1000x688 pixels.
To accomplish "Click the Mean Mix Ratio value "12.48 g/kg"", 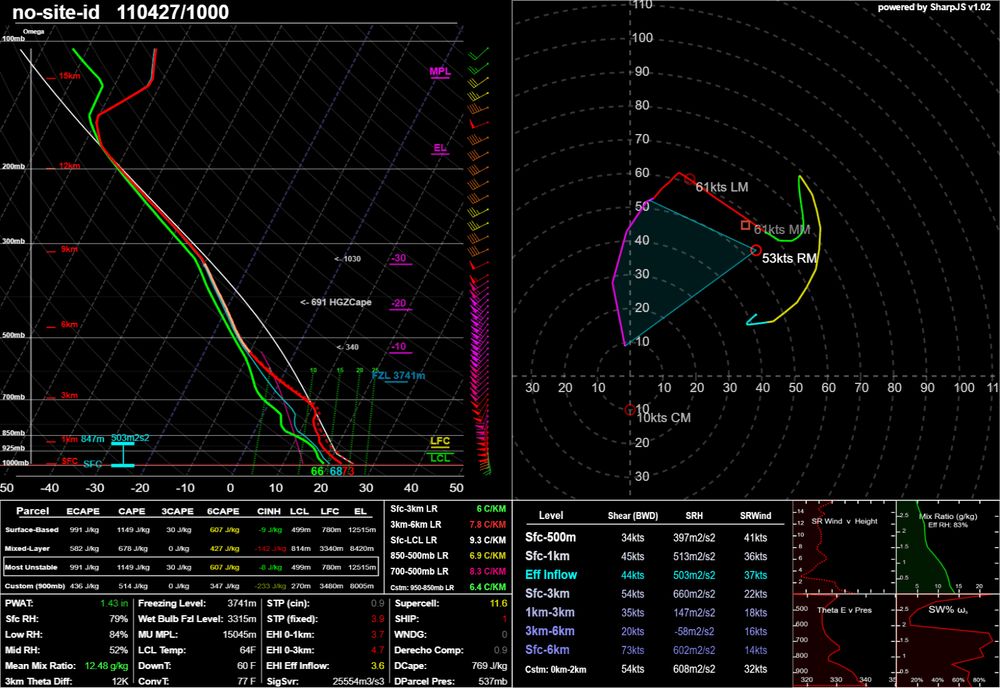I will click(x=107, y=666).
